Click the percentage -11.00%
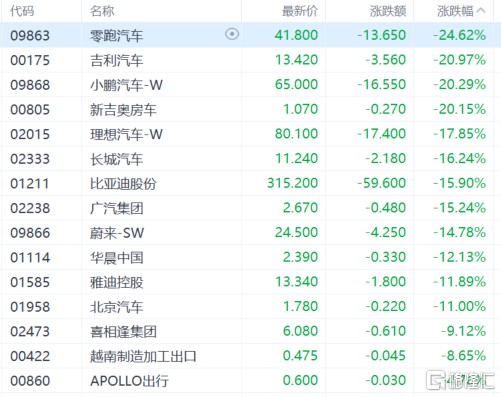This screenshot has width=501, height=397. click(x=459, y=306)
